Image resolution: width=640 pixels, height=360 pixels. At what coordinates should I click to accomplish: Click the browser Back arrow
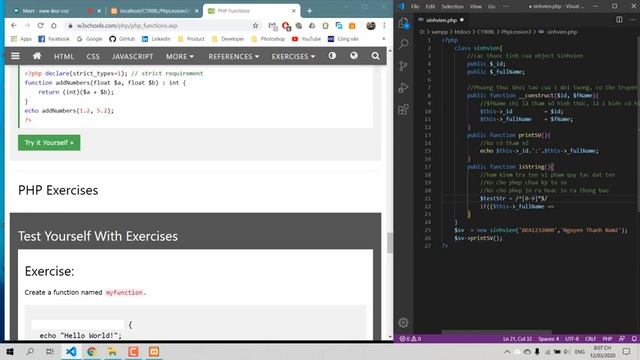click(x=14, y=26)
